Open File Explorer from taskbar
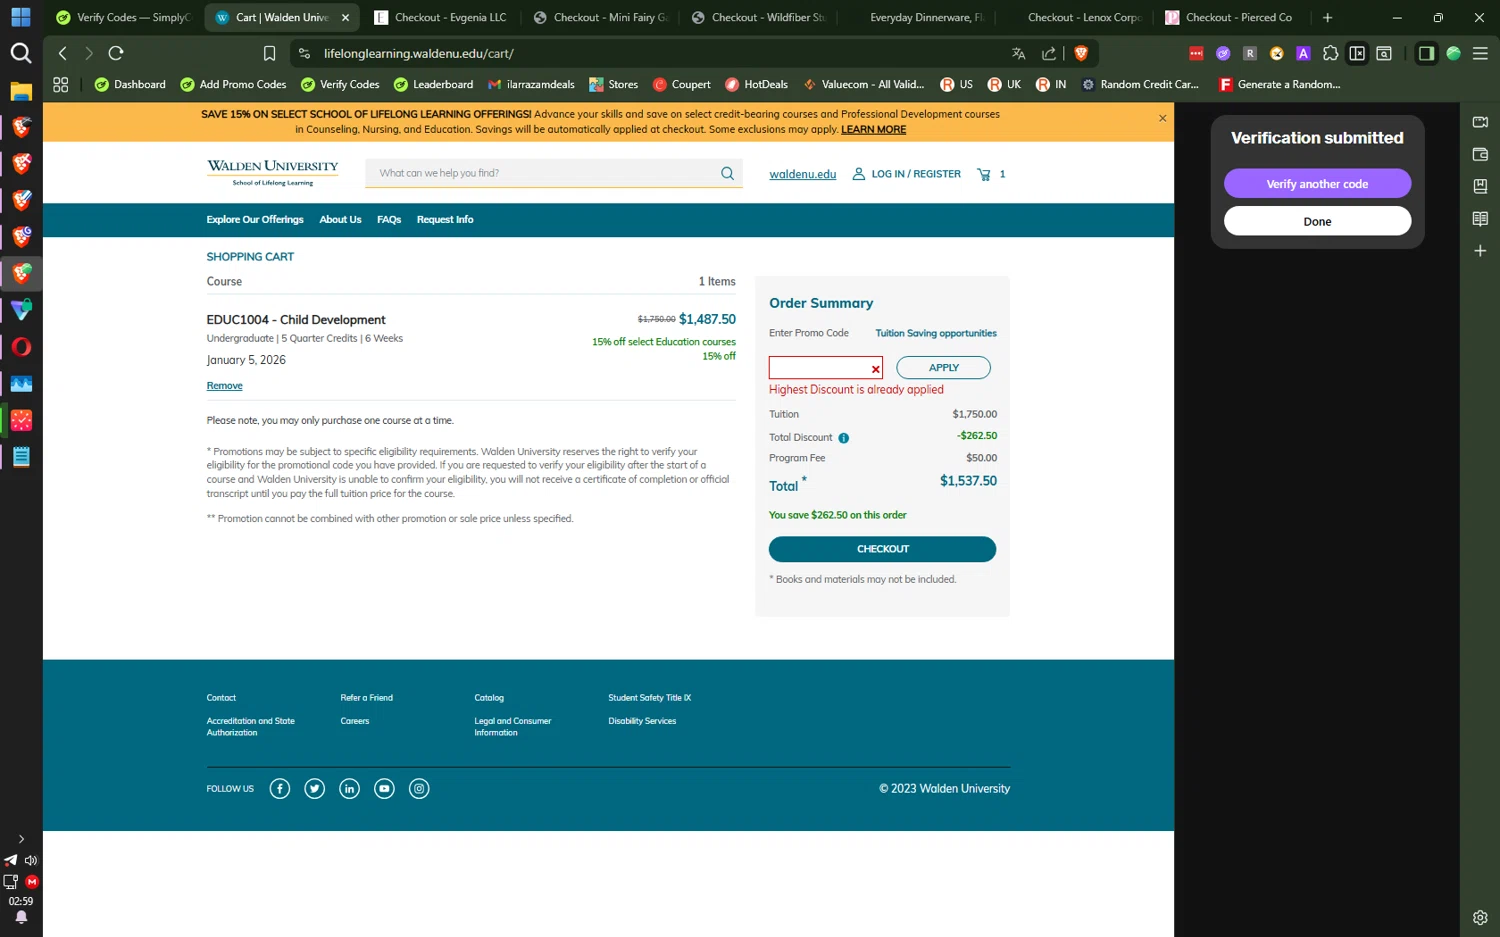The height and width of the screenshot is (937, 1500). [x=21, y=91]
